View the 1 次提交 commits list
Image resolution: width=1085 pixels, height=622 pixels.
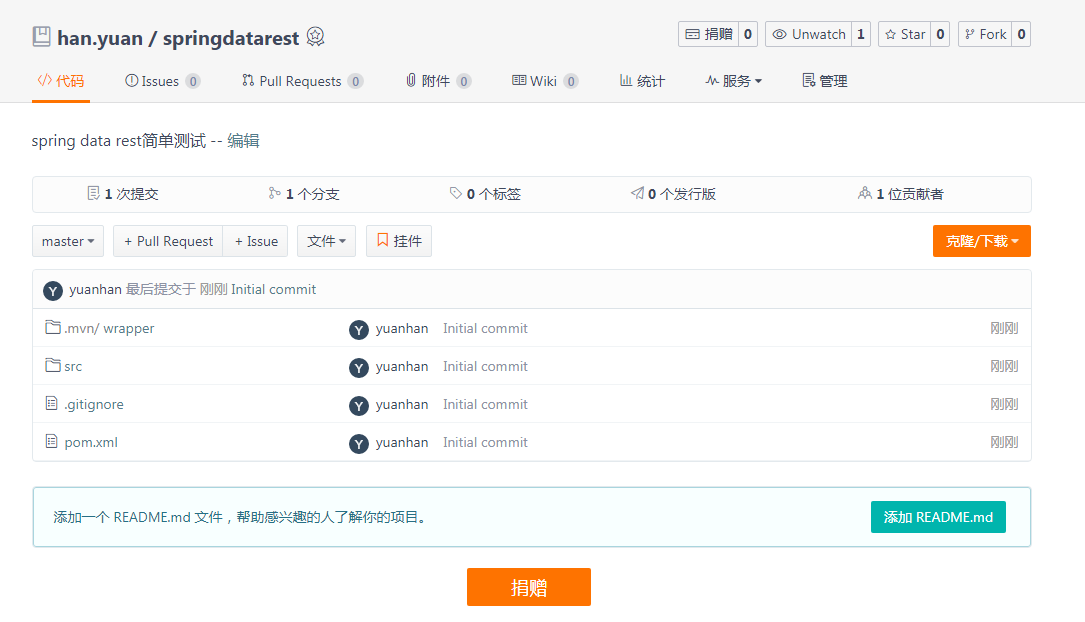(122, 194)
